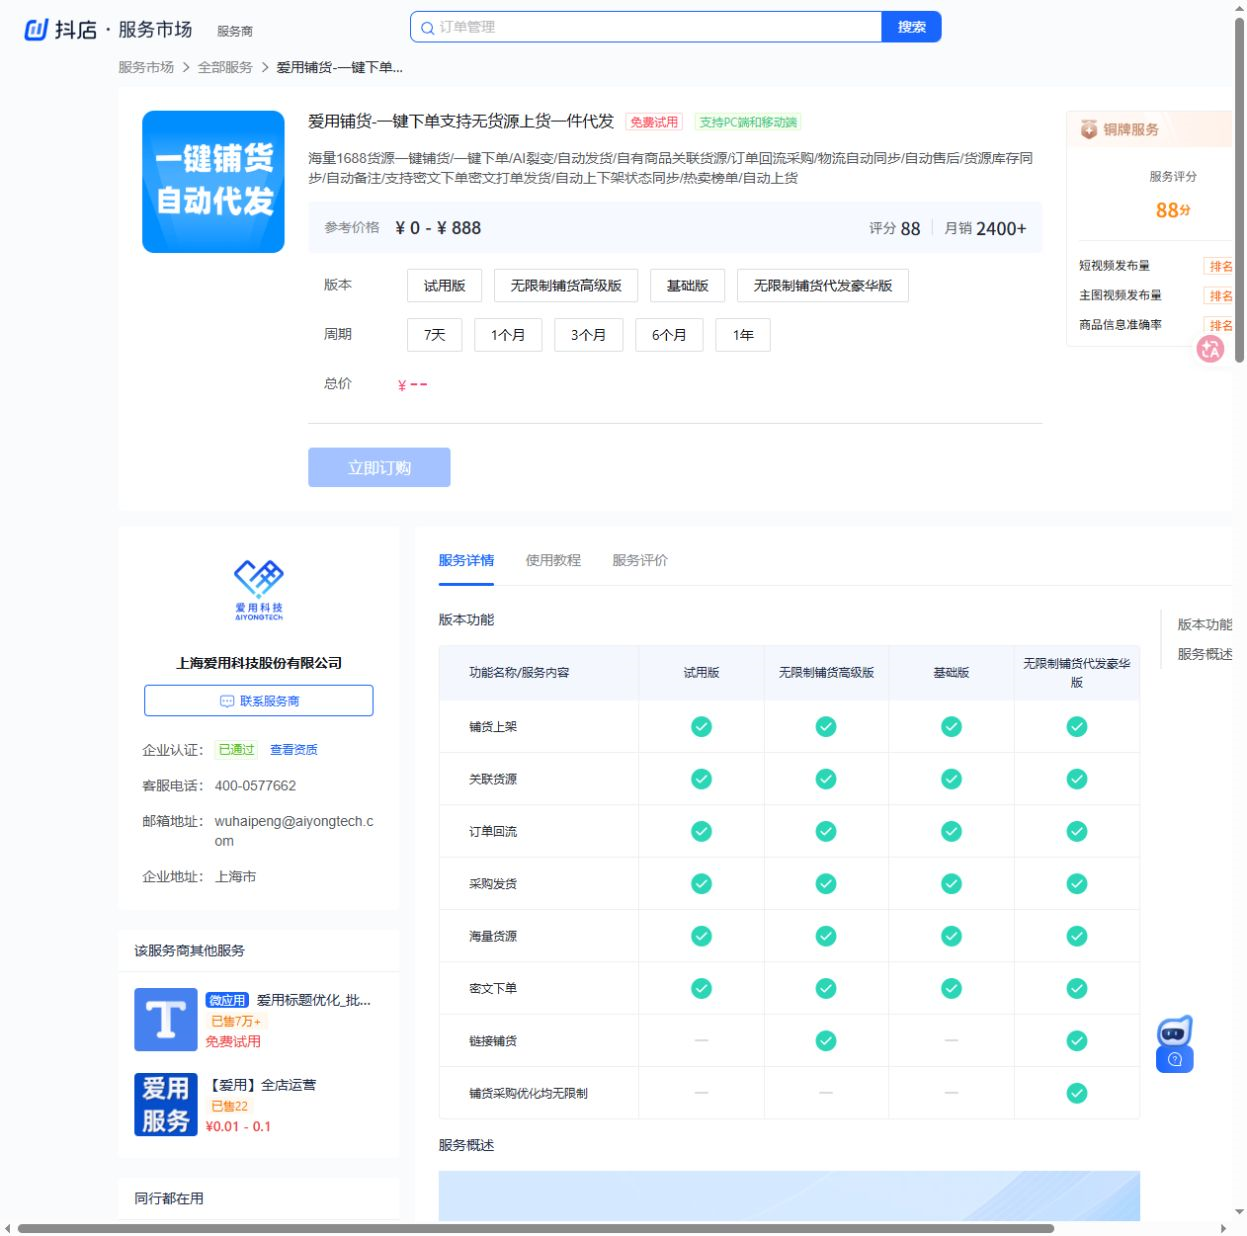
Task: Click the customer phone 400-0577662
Action: 255,786
